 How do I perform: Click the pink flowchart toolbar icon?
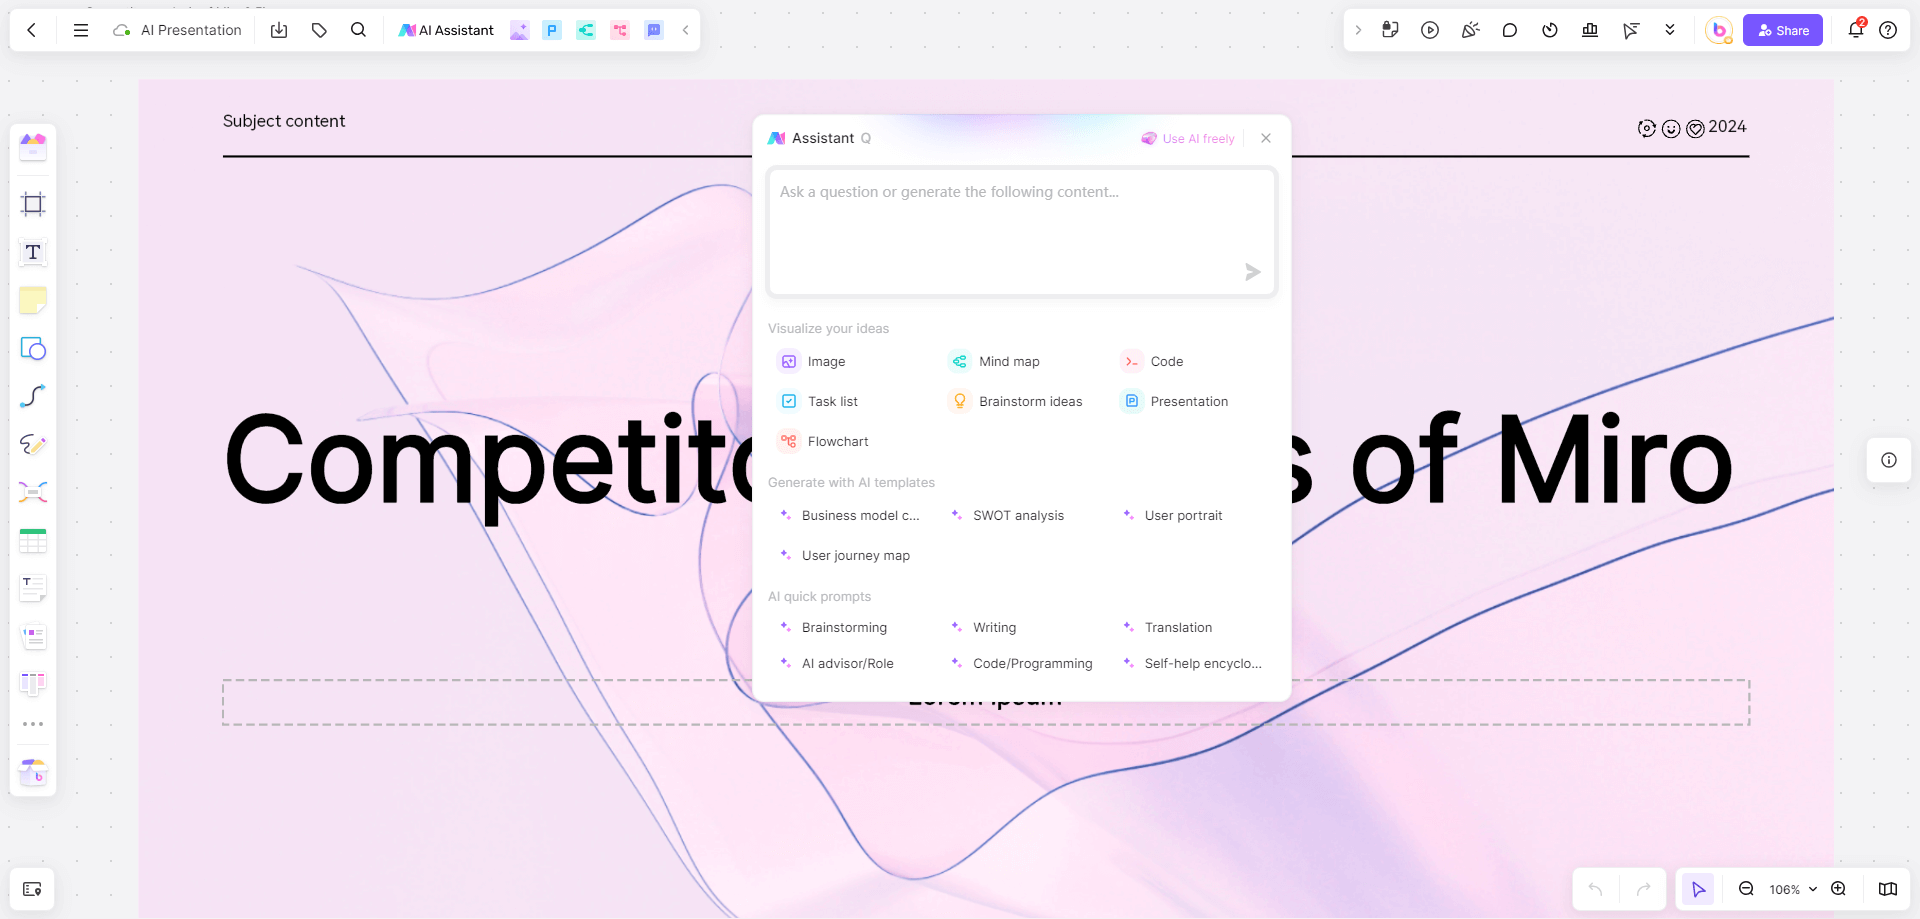[620, 30]
